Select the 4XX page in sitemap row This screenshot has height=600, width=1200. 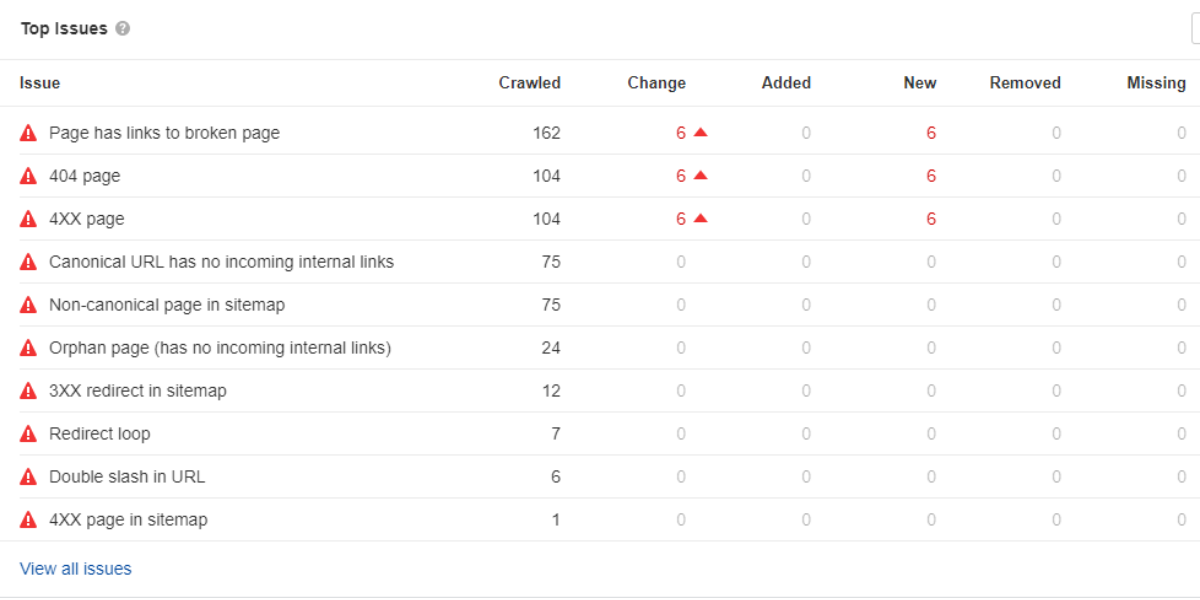point(128,520)
